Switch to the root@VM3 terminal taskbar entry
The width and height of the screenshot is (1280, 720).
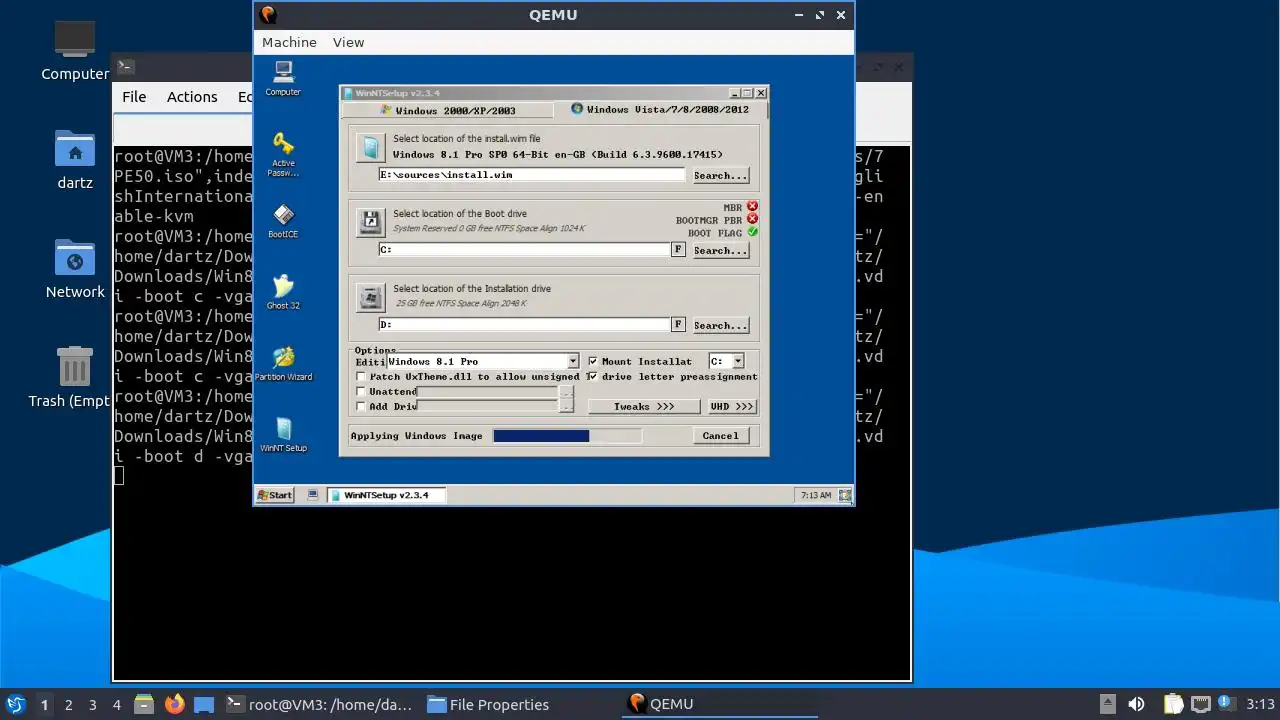click(319, 704)
